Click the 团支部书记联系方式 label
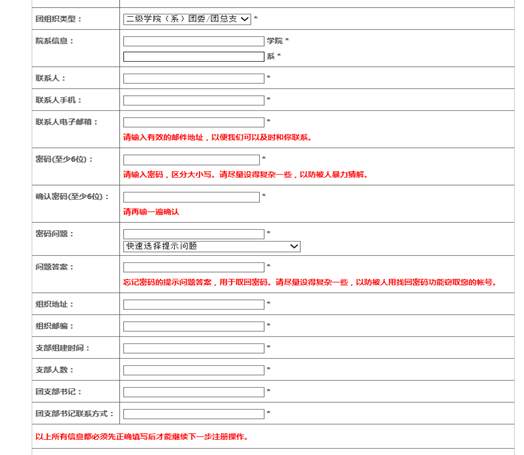 tap(75, 414)
